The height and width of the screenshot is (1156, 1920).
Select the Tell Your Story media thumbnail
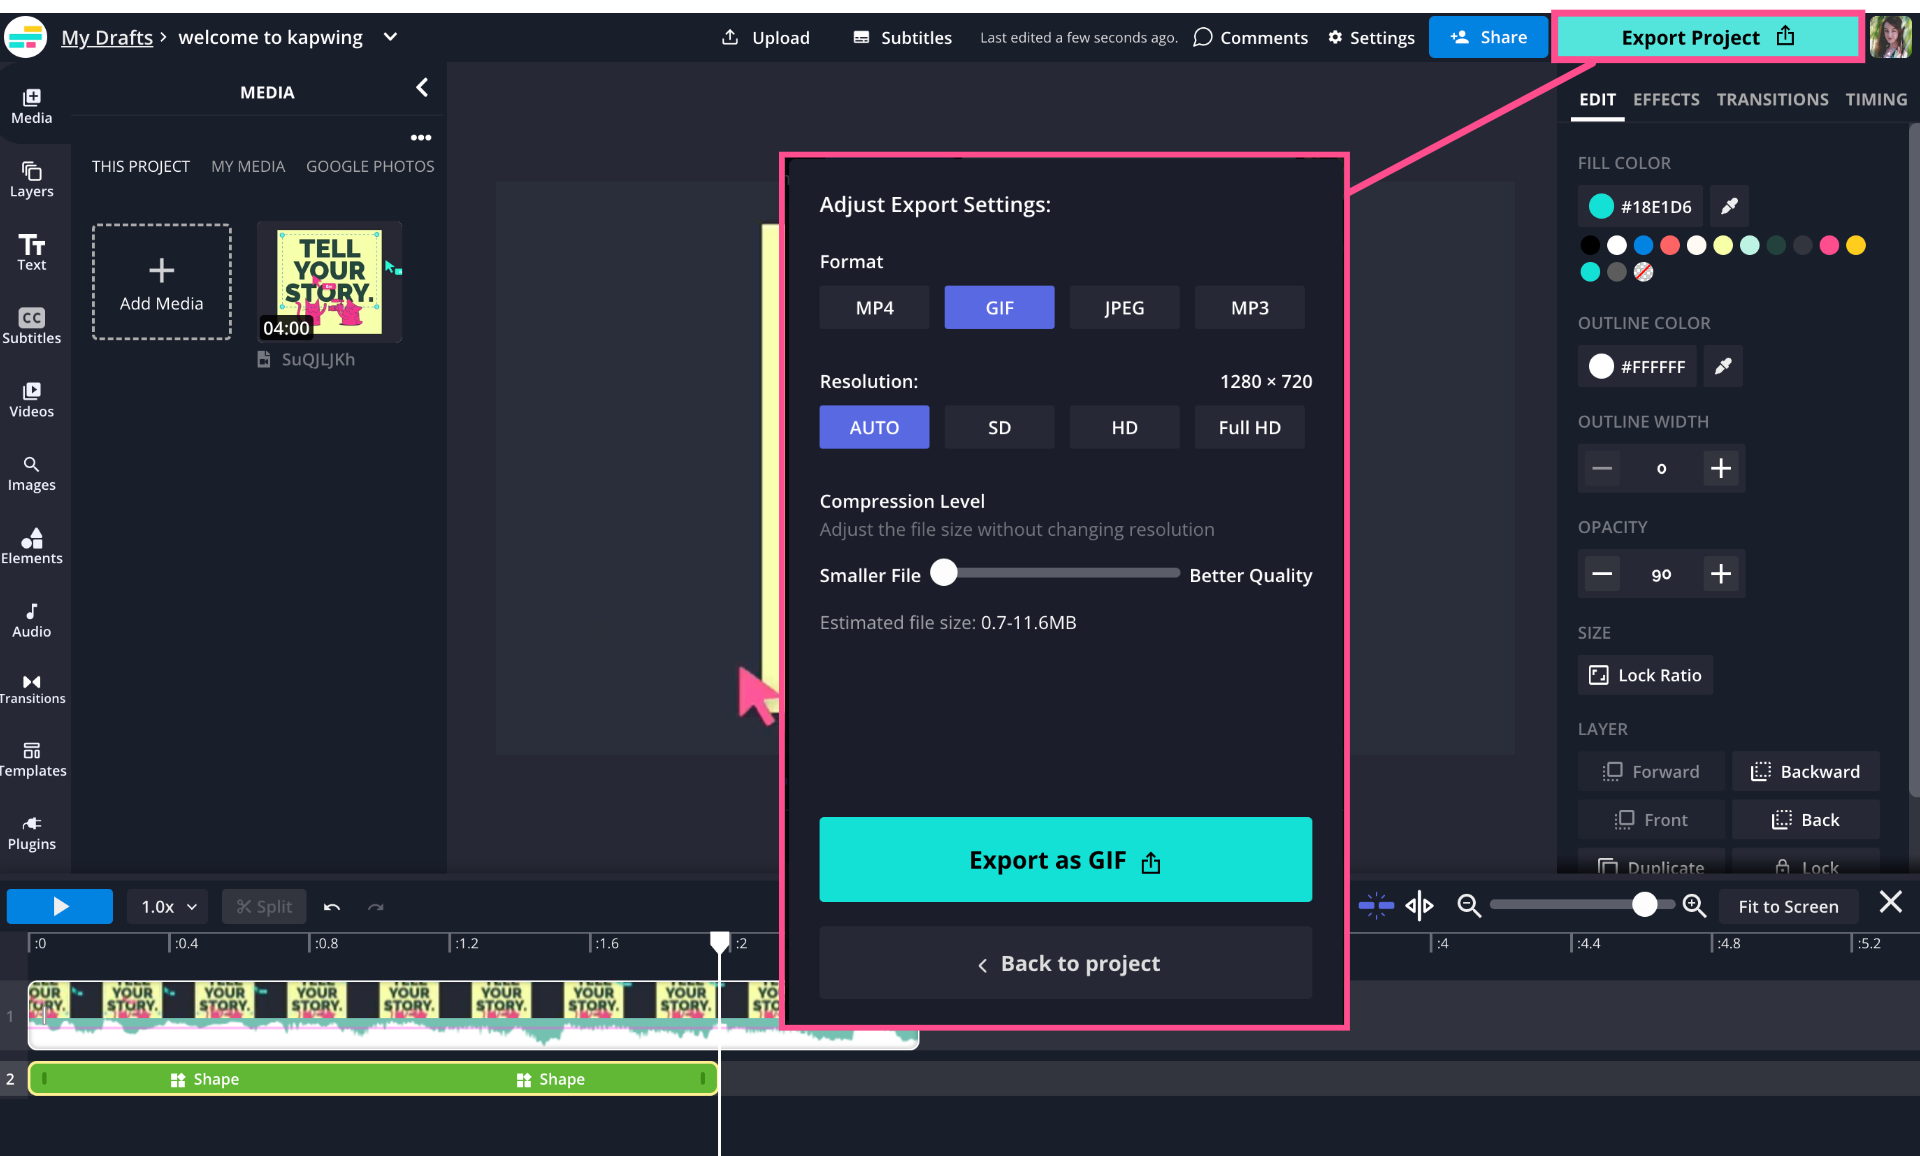pos(329,282)
